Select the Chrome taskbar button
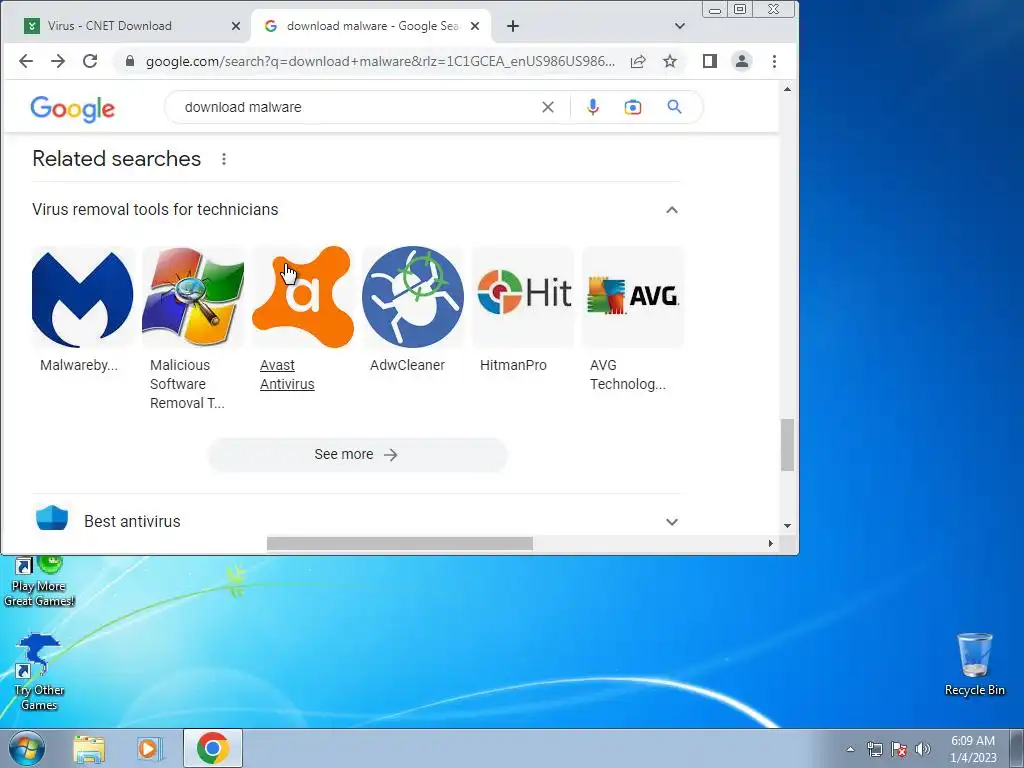1024x768 pixels. point(213,748)
